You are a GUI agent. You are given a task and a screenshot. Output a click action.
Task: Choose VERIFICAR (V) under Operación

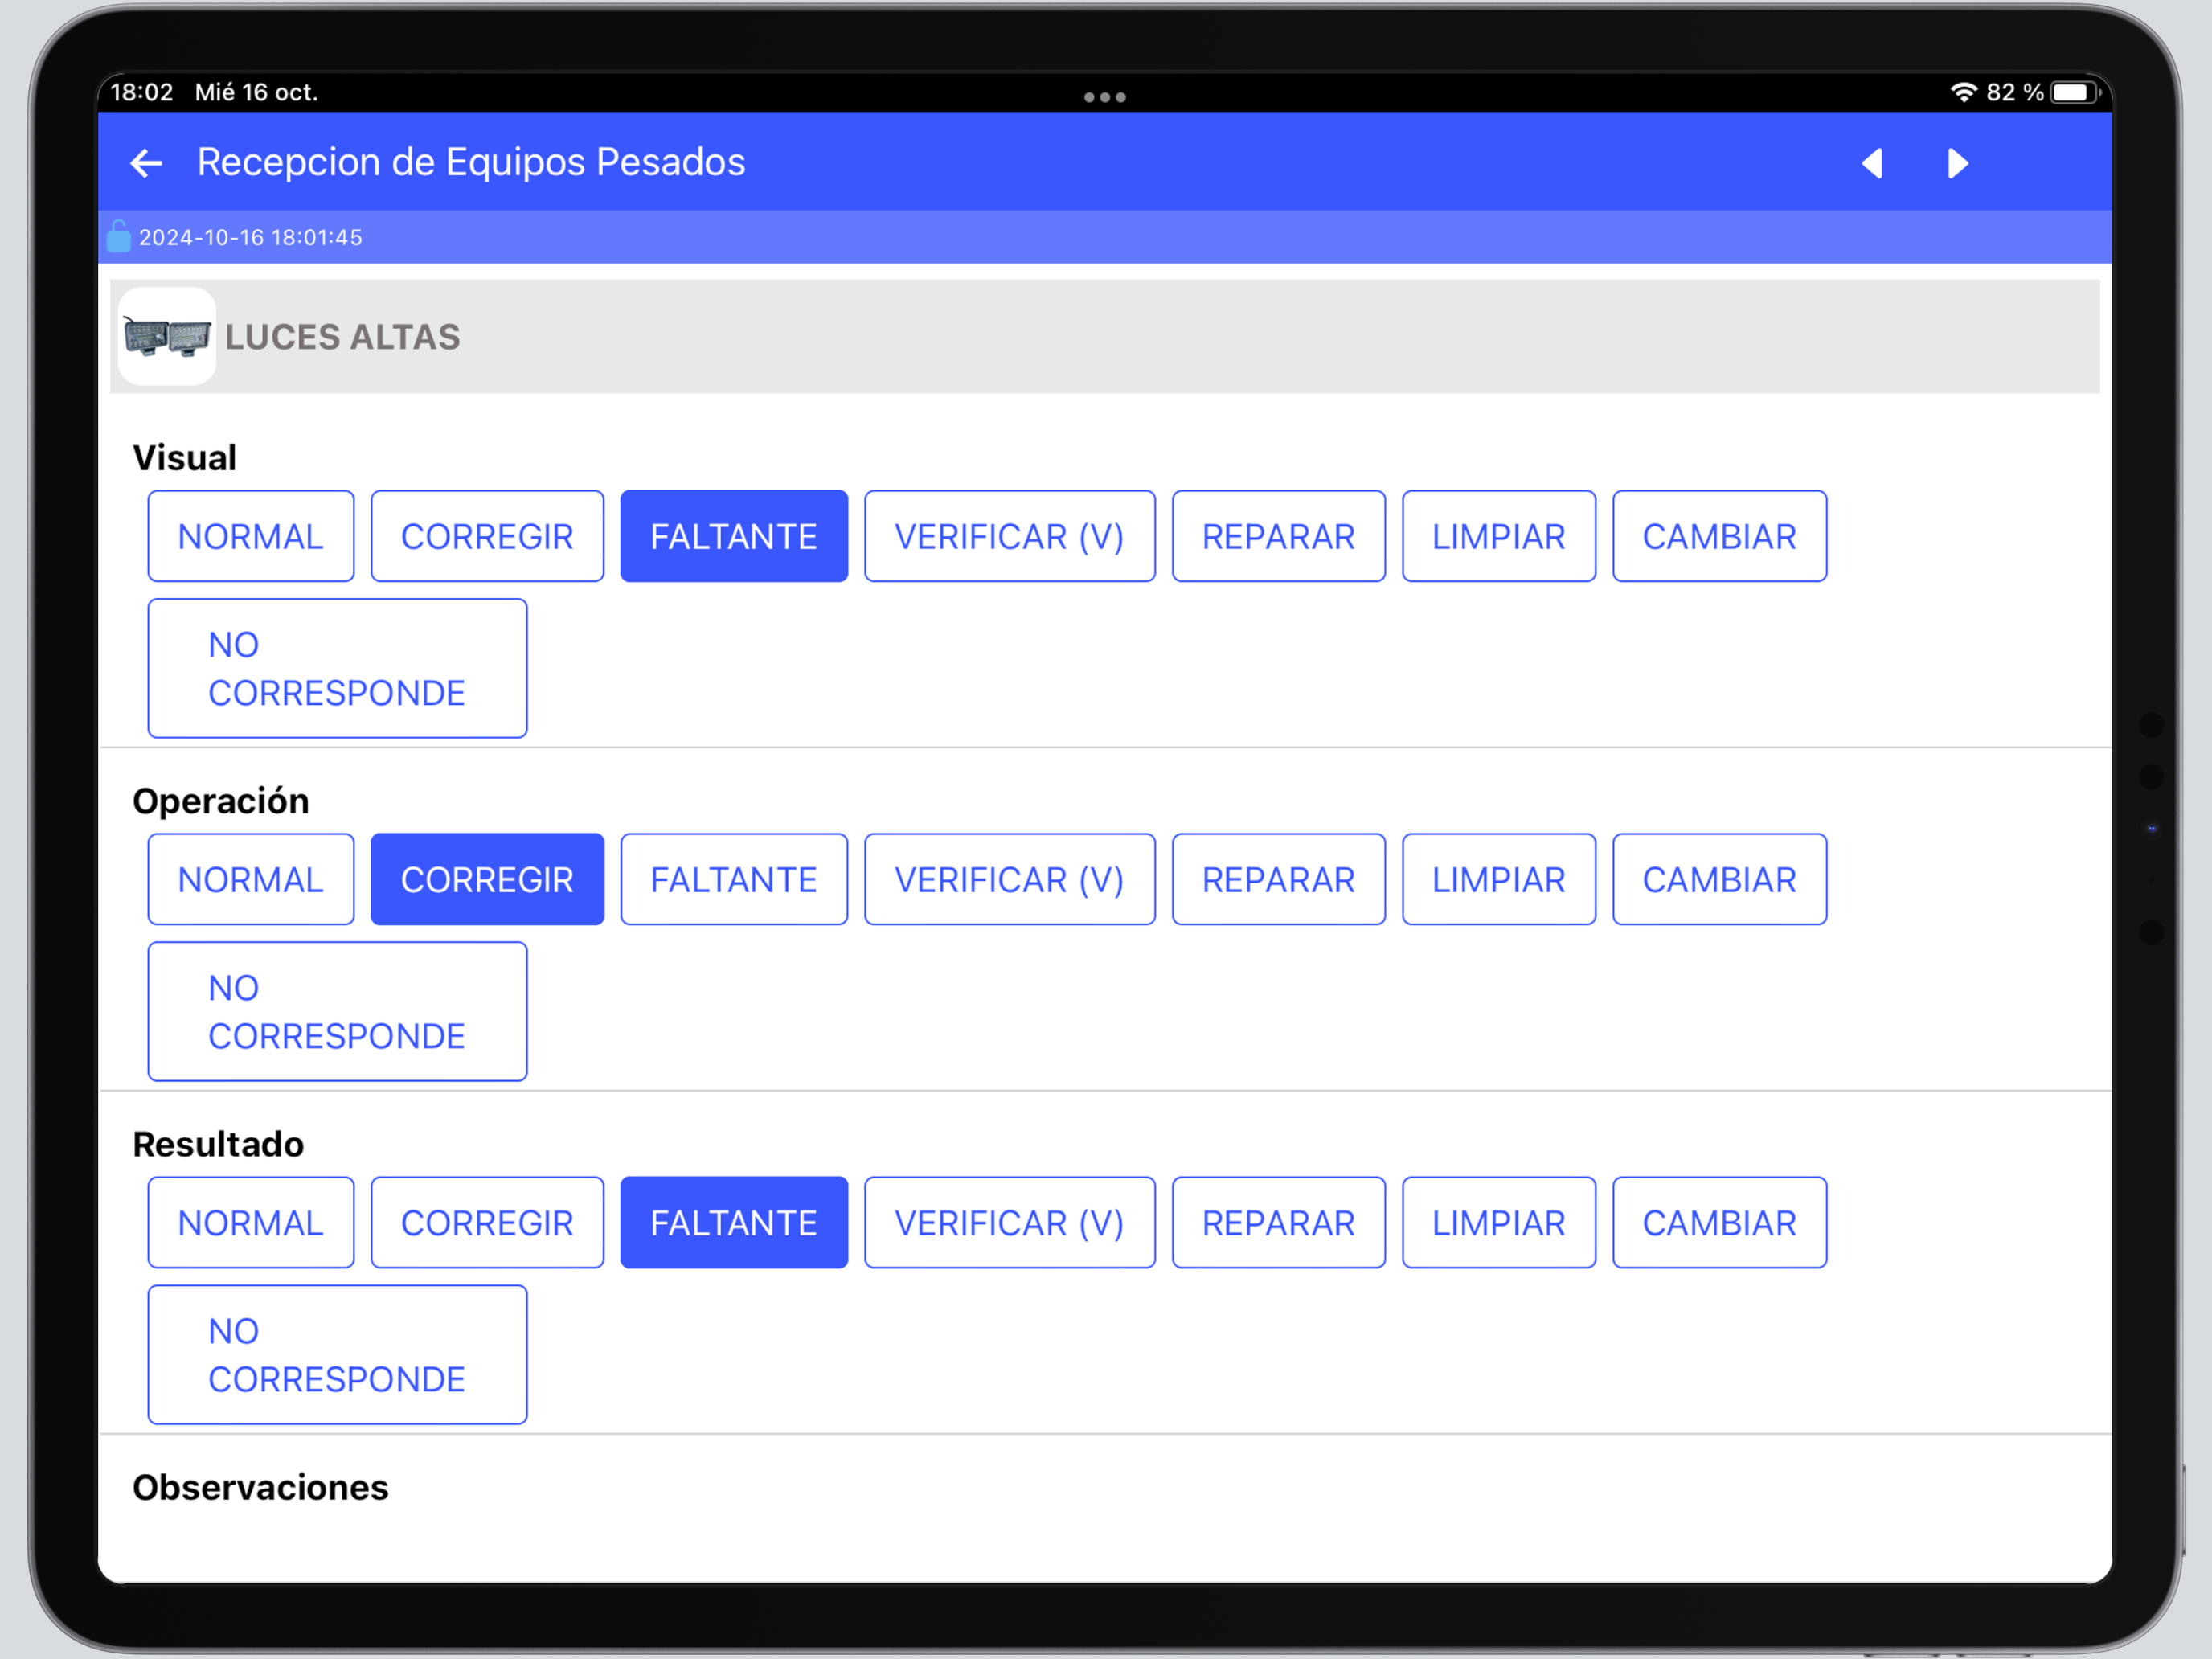(1010, 879)
